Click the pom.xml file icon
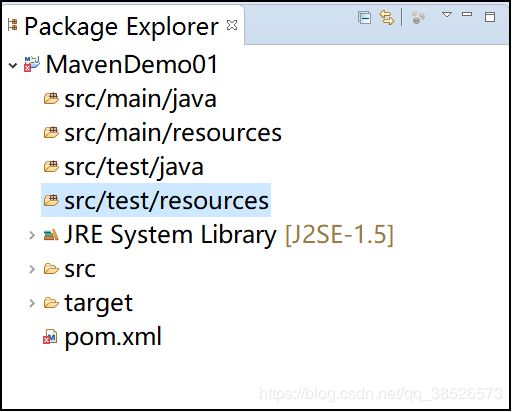Screen dimensions: 512x412 tap(50, 337)
